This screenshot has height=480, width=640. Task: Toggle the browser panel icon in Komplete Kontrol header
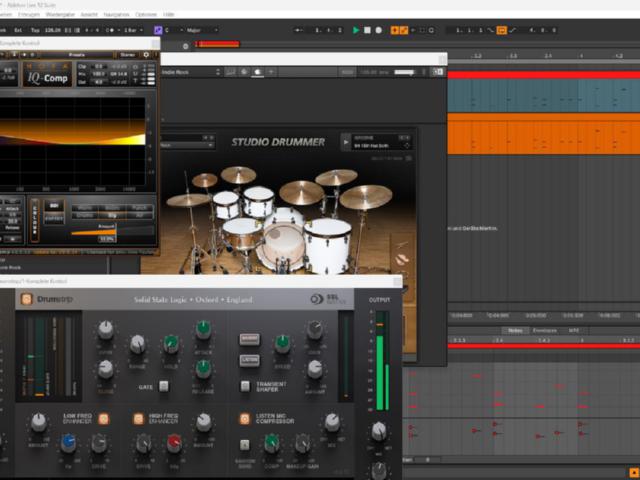(x=438, y=72)
